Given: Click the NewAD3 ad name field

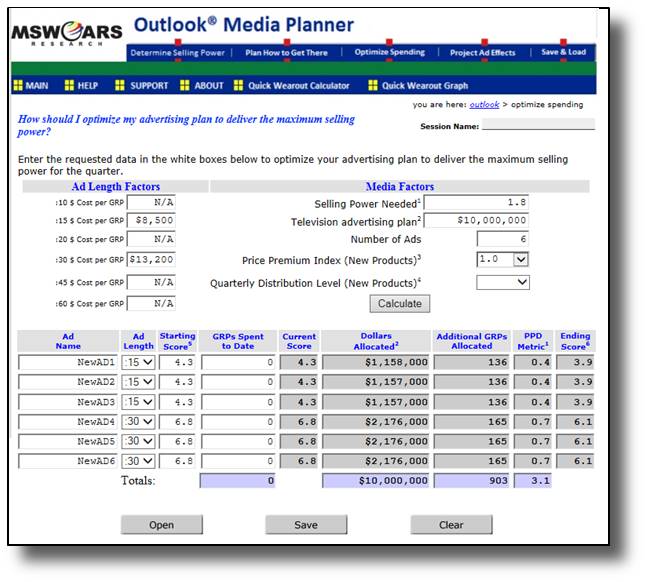Looking at the screenshot, I should (68, 402).
